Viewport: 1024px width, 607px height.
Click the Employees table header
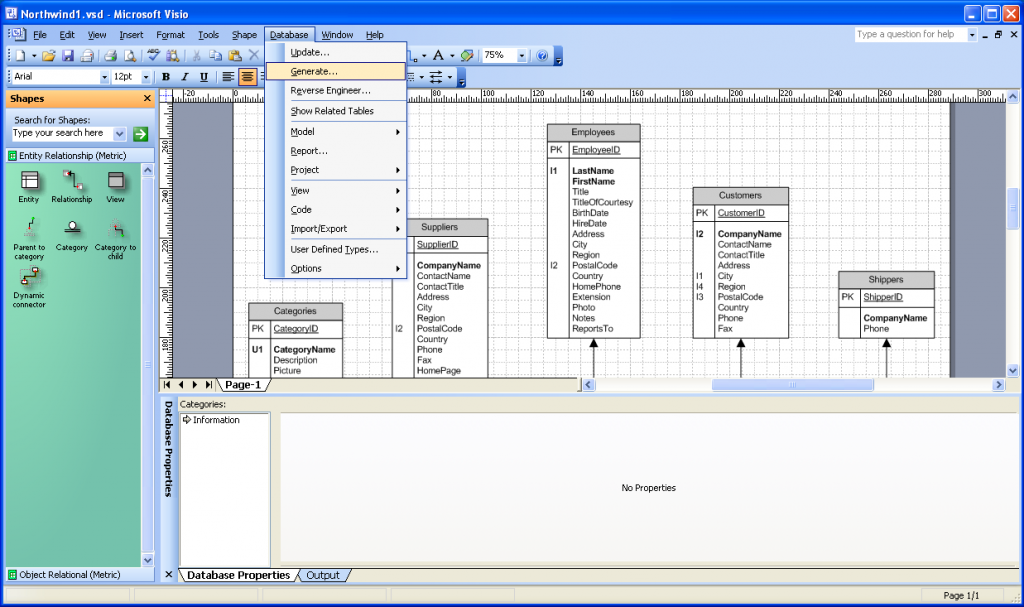pyautogui.click(x=594, y=133)
